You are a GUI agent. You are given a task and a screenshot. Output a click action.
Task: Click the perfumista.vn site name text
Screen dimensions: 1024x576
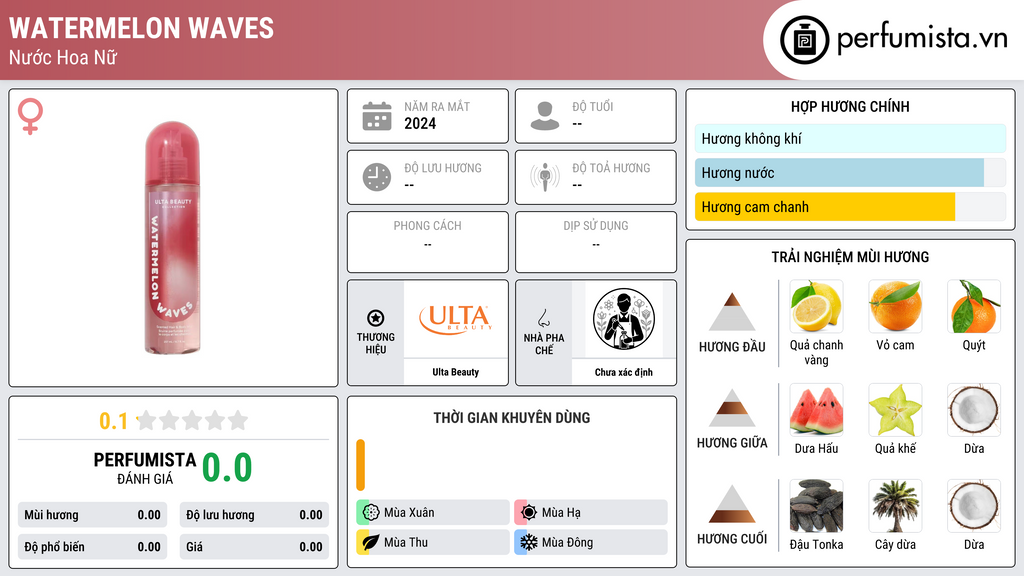coord(922,39)
